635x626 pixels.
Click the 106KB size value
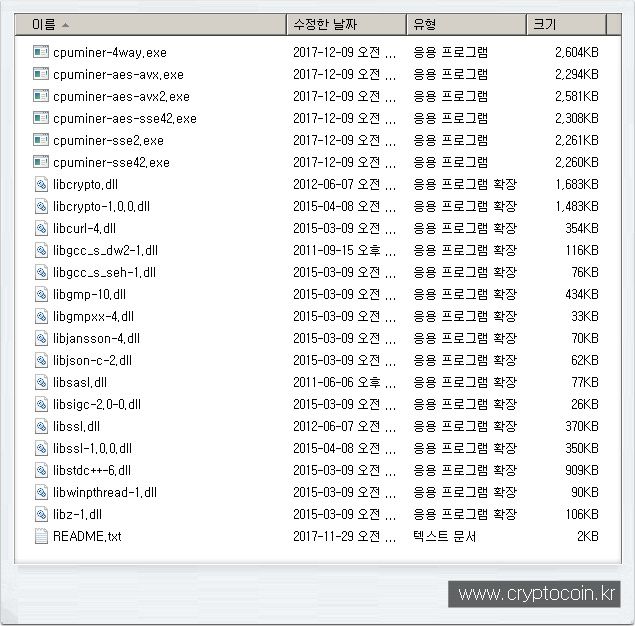582,514
